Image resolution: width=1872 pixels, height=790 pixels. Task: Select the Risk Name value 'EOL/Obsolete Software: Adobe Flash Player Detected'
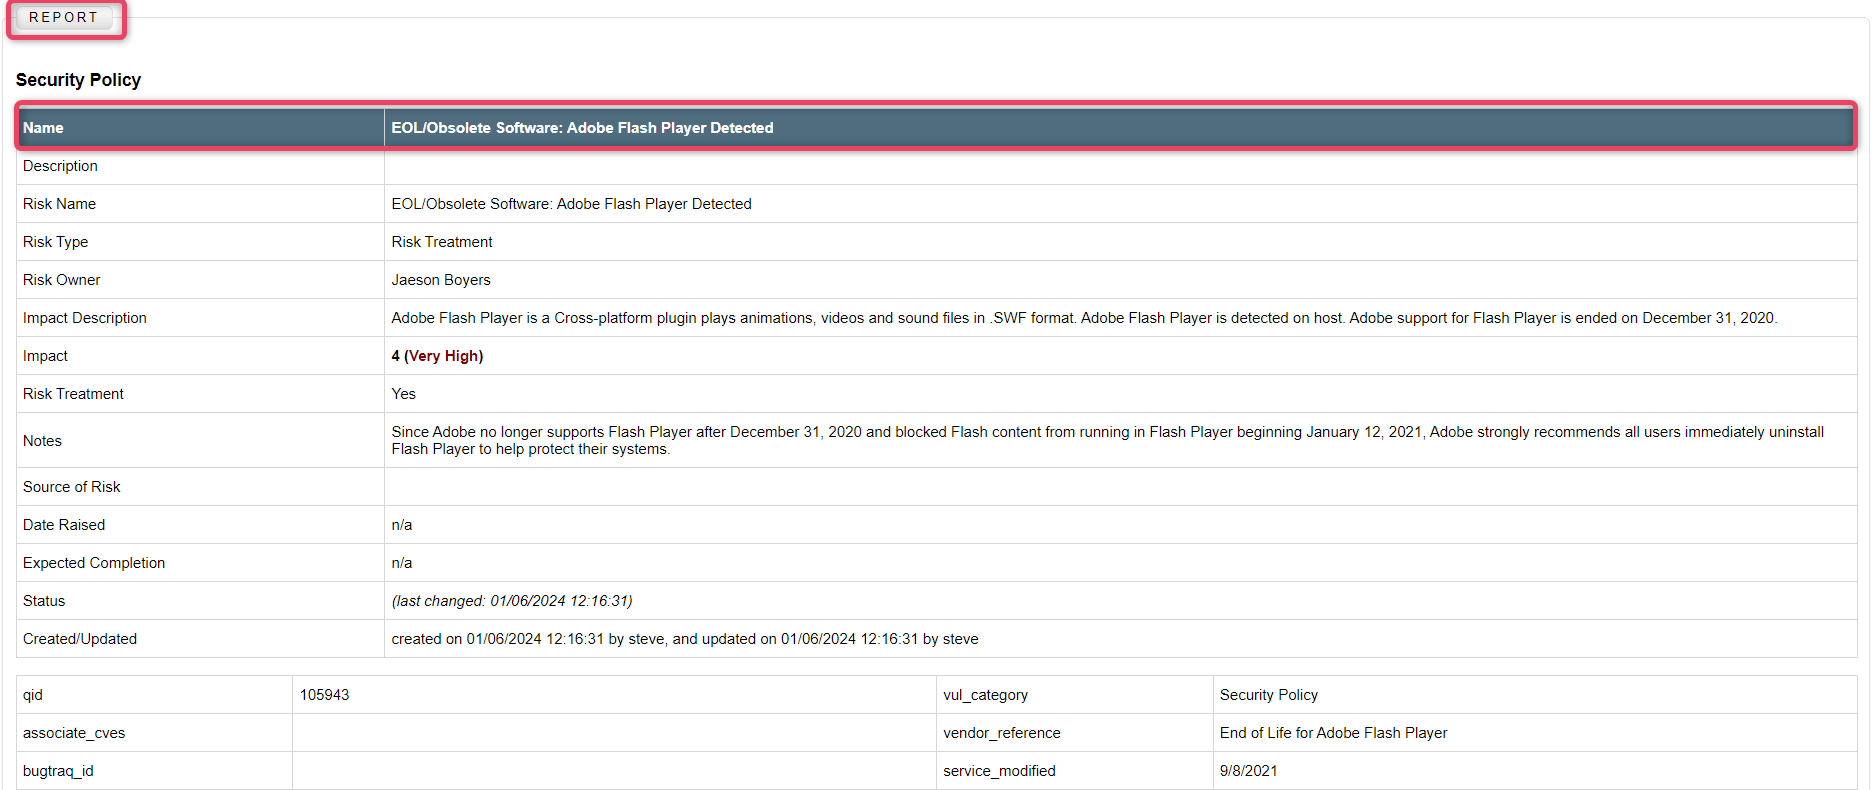571,204
